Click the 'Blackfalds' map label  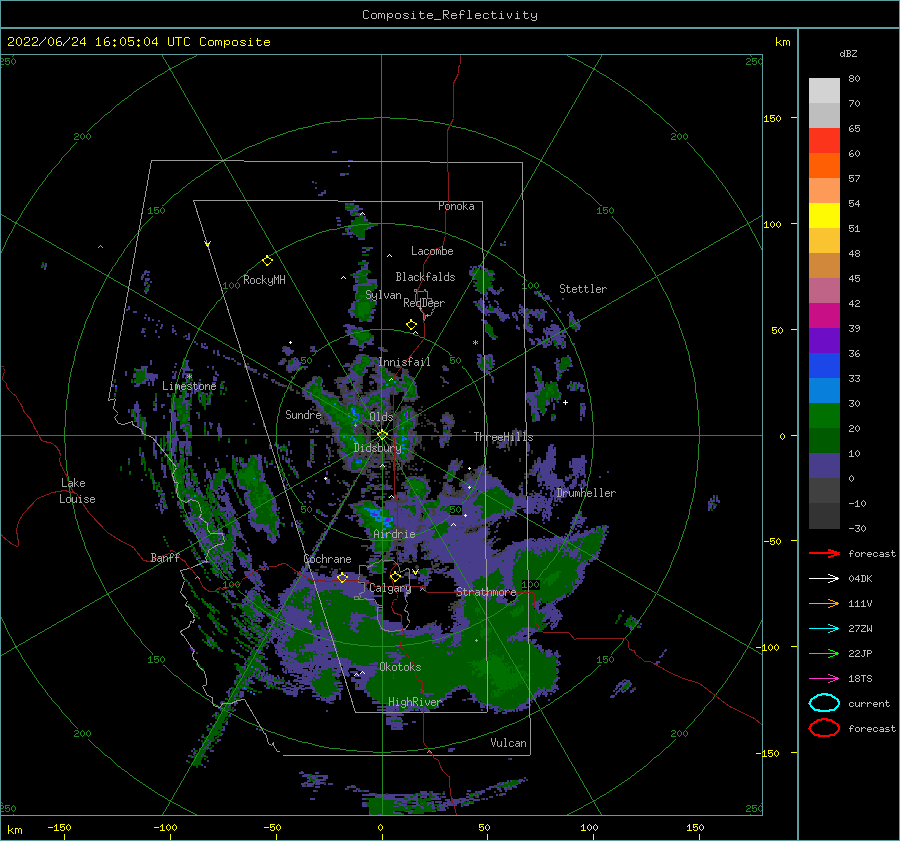click(x=425, y=277)
